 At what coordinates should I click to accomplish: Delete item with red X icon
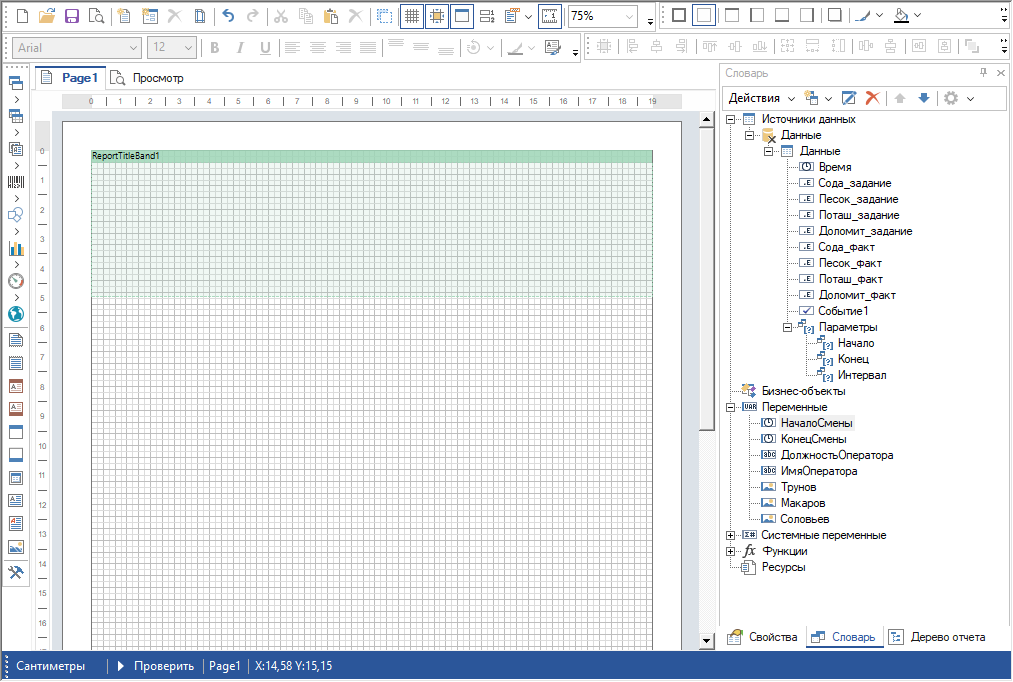[x=872, y=98]
